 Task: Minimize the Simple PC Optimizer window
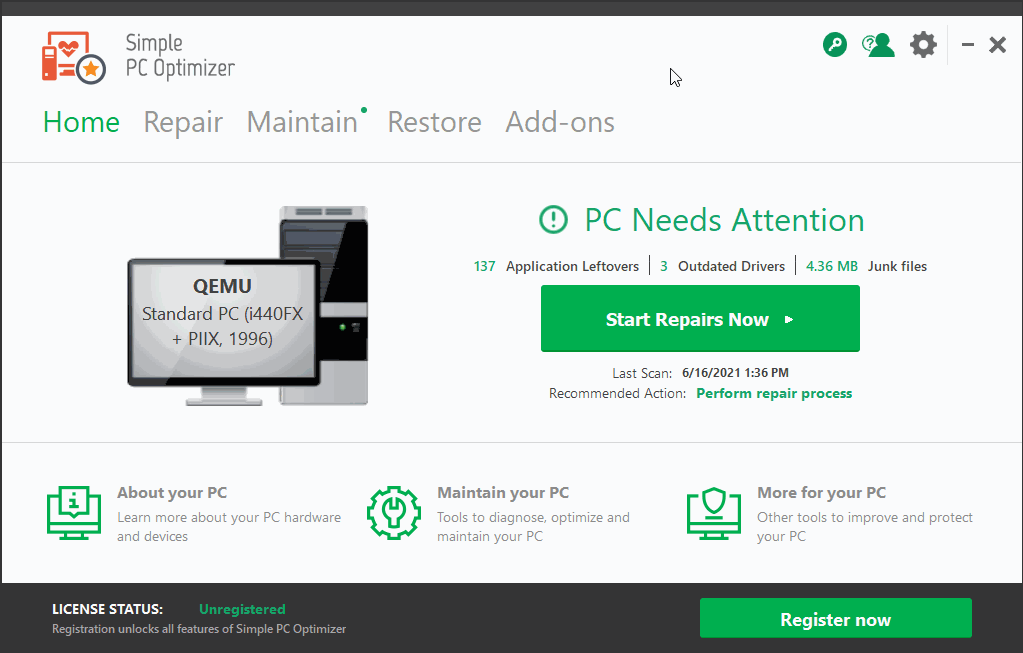click(968, 45)
